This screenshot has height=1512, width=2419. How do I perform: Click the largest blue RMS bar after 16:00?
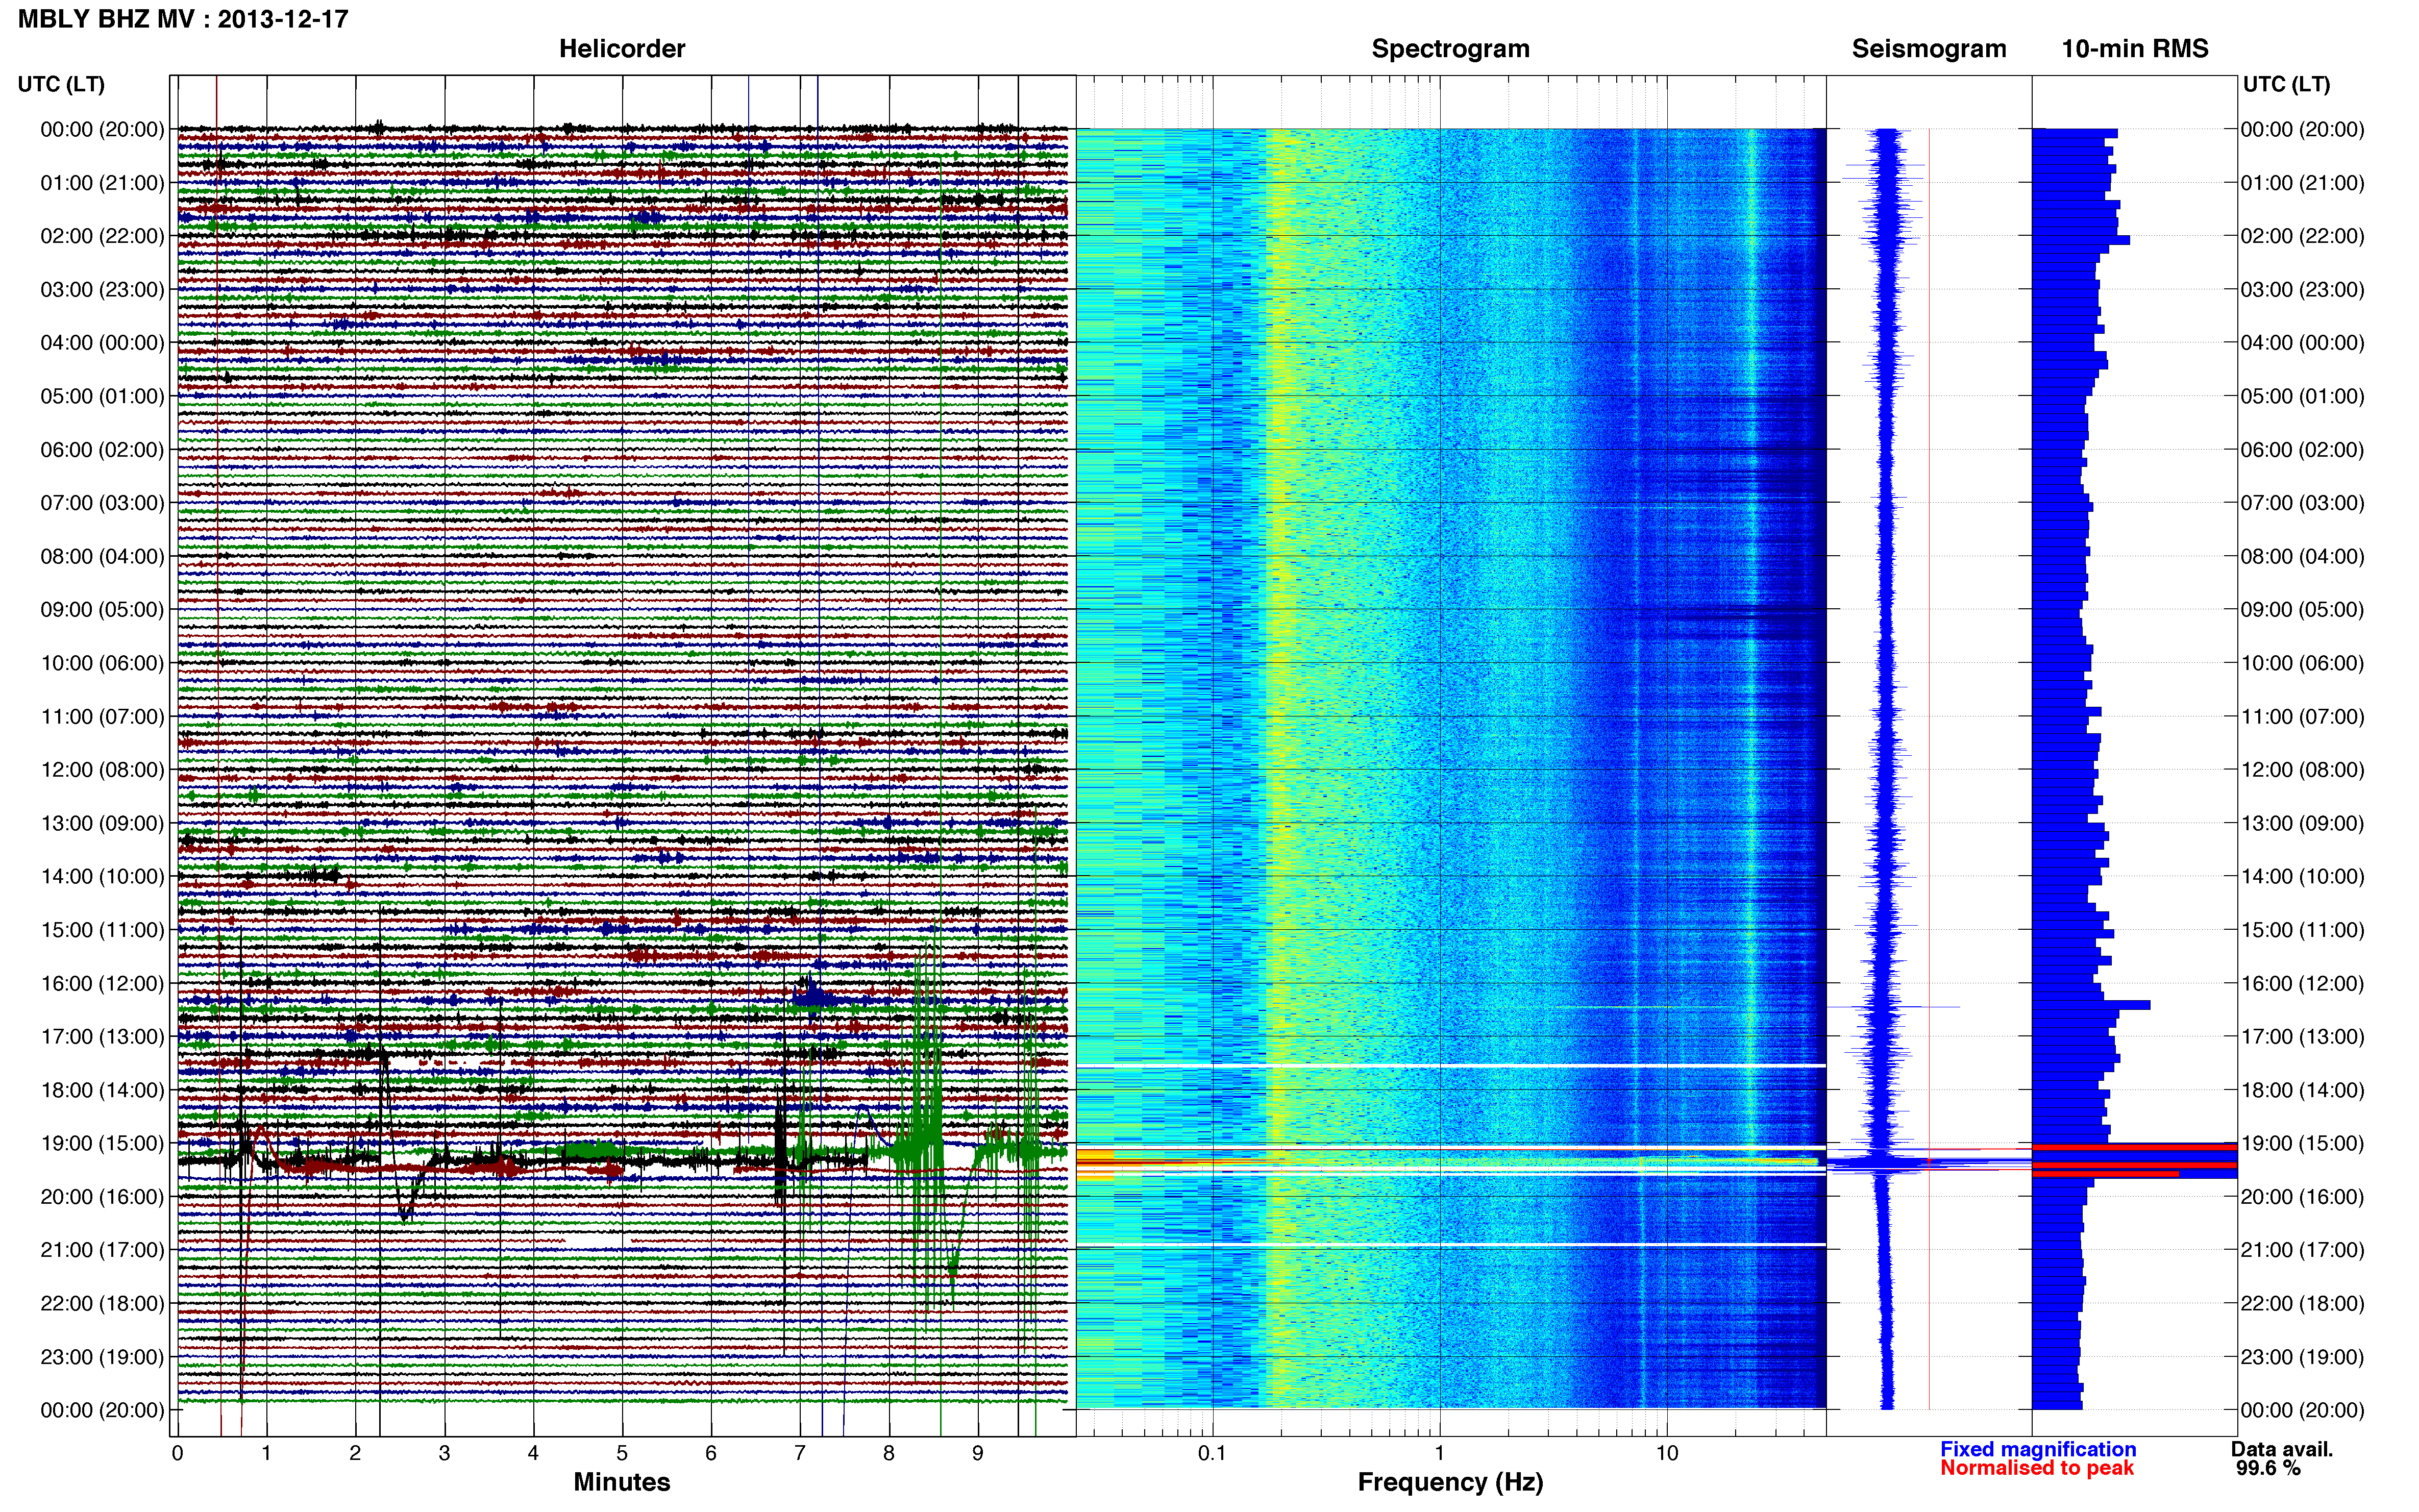(2091, 1005)
